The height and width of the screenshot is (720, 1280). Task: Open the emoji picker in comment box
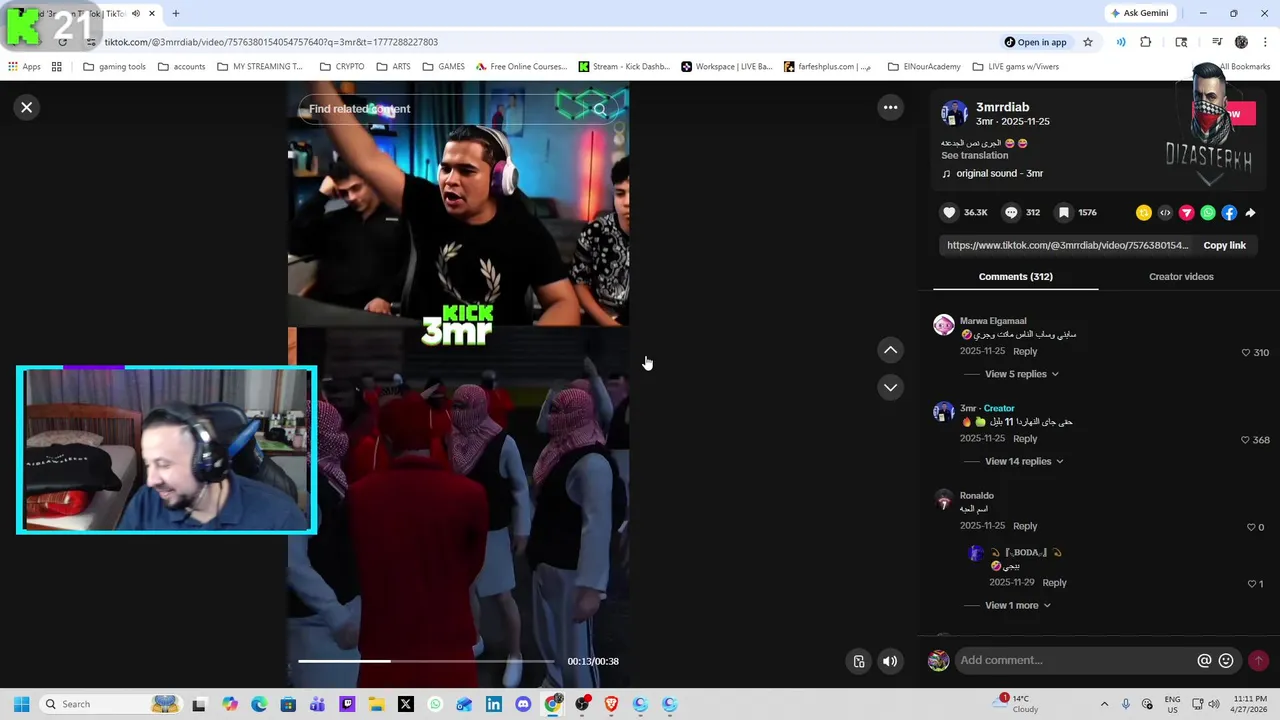point(1226,660)
